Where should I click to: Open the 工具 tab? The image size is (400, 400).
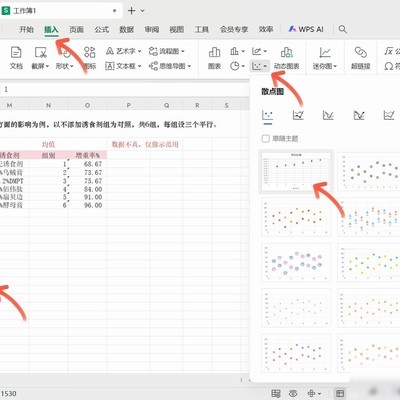[x=202, y=29]
